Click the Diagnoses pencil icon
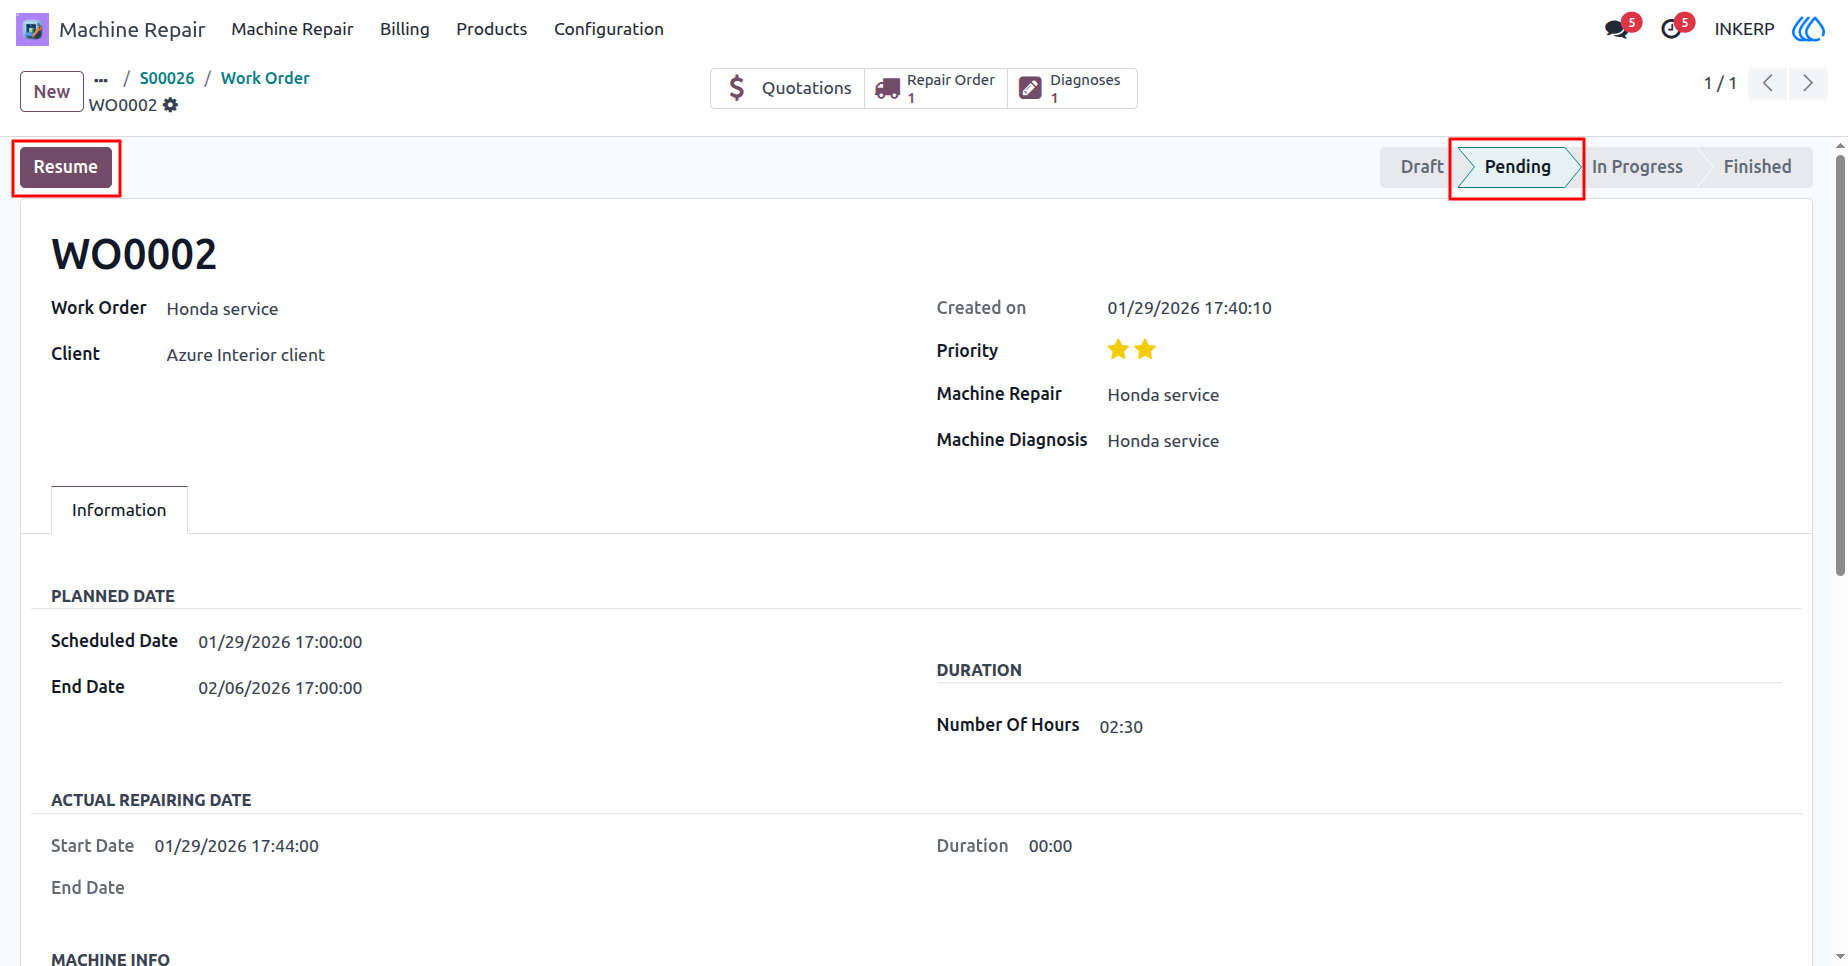 [x=1030, y=89]
